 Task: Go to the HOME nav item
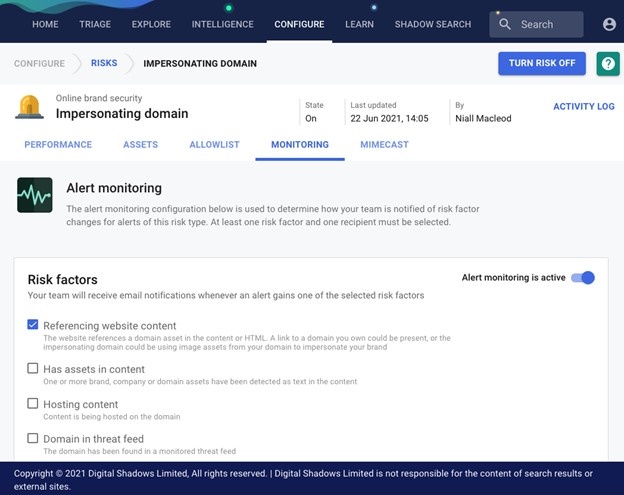[x=45, y=24]
